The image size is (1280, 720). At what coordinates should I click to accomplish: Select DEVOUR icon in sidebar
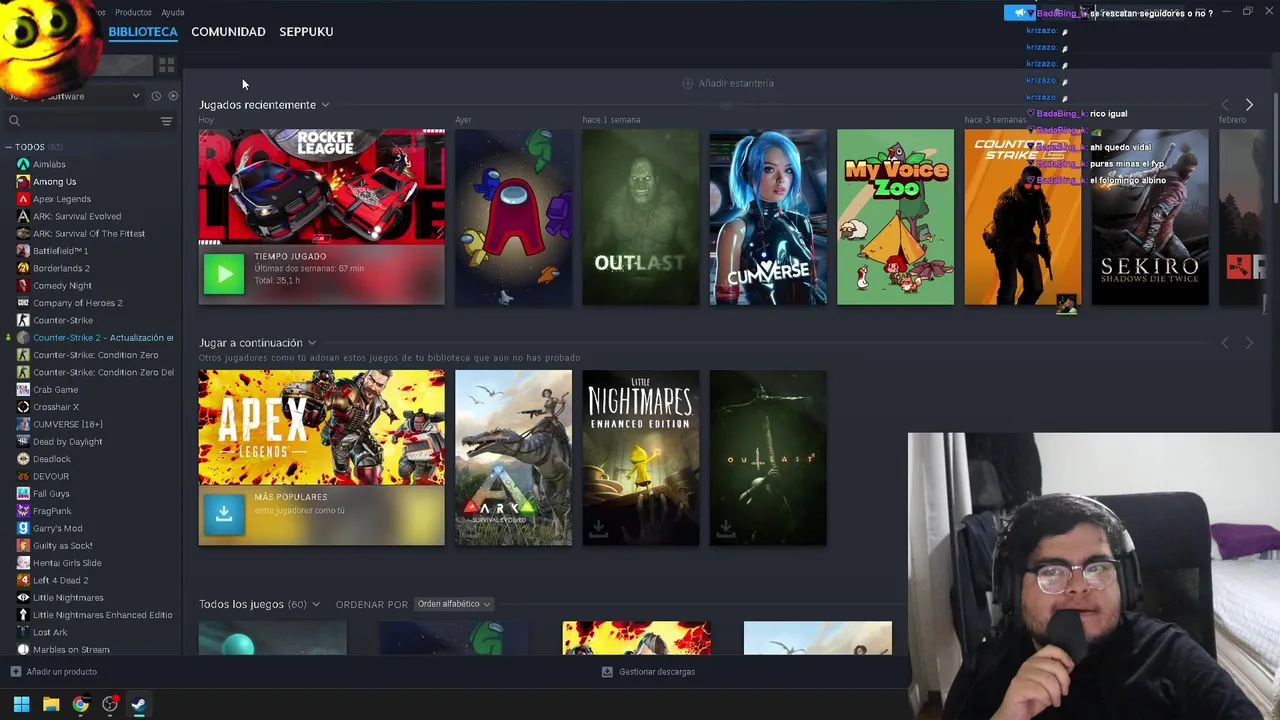point(23,476)
